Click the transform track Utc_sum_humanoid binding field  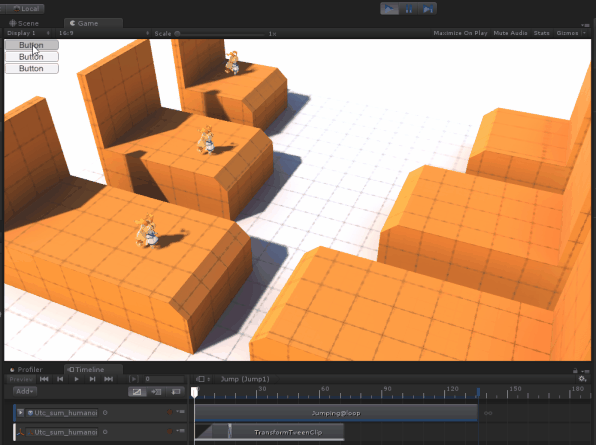pos(62,432)
